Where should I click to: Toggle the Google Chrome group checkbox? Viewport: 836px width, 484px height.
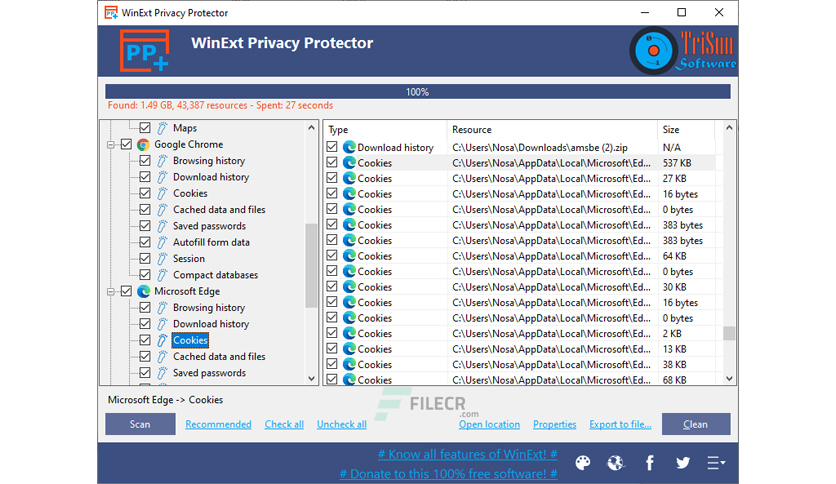pos(126,144)
